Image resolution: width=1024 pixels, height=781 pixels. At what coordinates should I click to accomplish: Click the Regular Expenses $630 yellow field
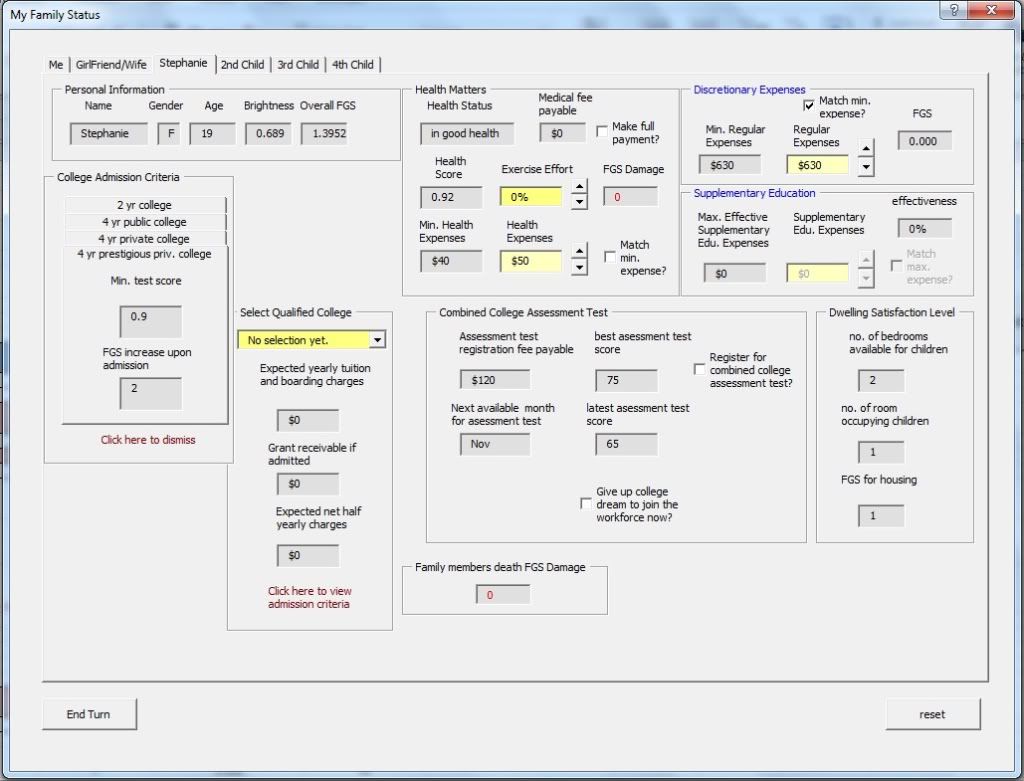[x=818, y=165]
